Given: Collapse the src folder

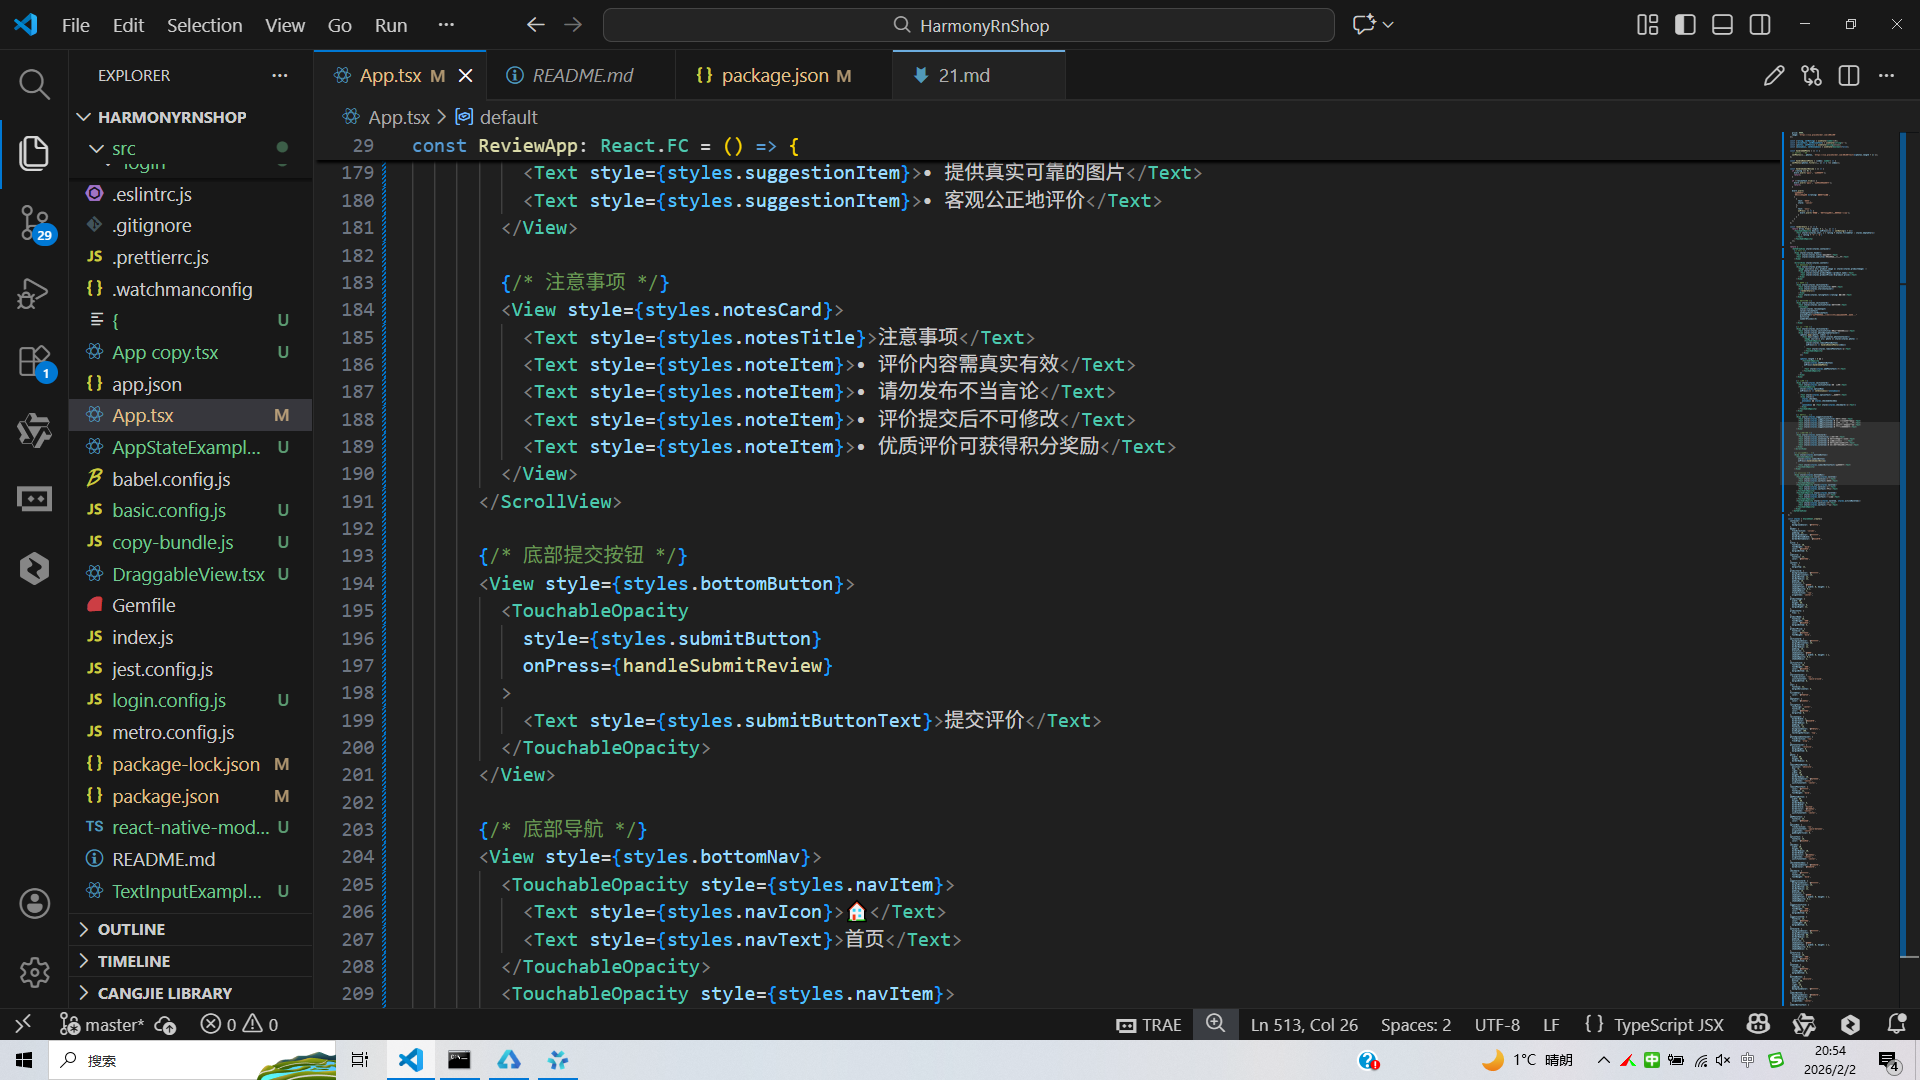Looking at the screenshot, I should click(97, 148).
